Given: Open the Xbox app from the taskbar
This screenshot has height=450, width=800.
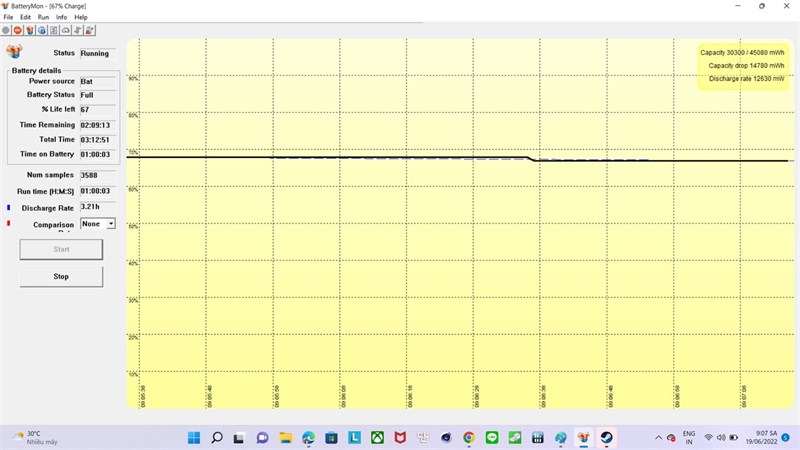Looking at the screenshot, I should point(377,437).
